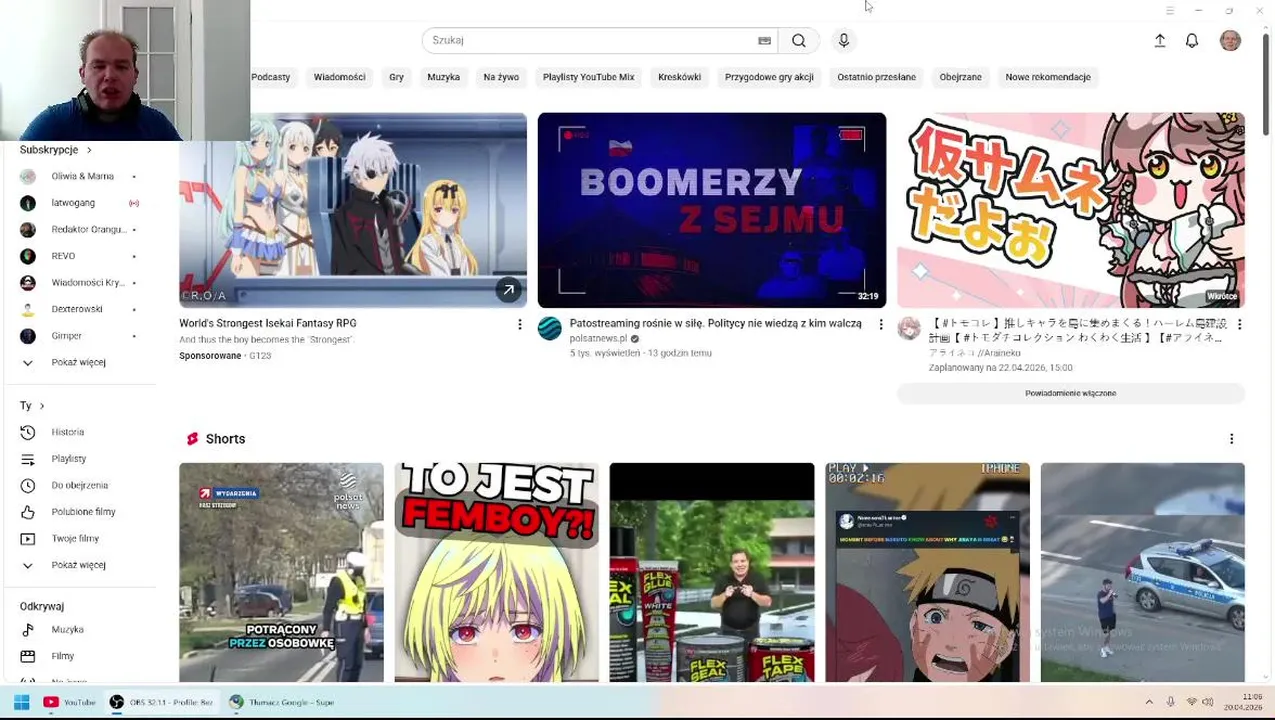Click the taskbar volume icon
This screenshot has height=720, width=1275.
pos(1208,702)
